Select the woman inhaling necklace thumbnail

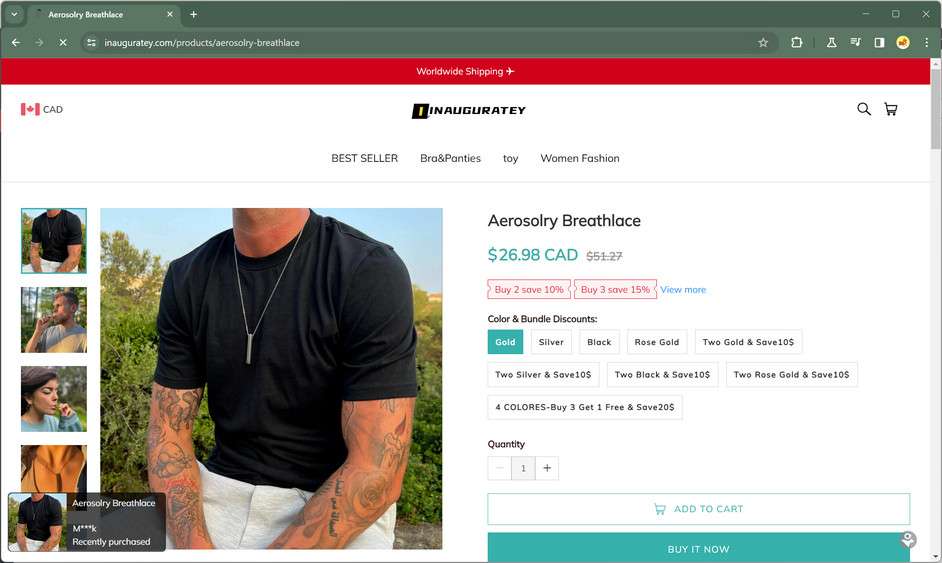pyautogui.click(x=54, y=399)
